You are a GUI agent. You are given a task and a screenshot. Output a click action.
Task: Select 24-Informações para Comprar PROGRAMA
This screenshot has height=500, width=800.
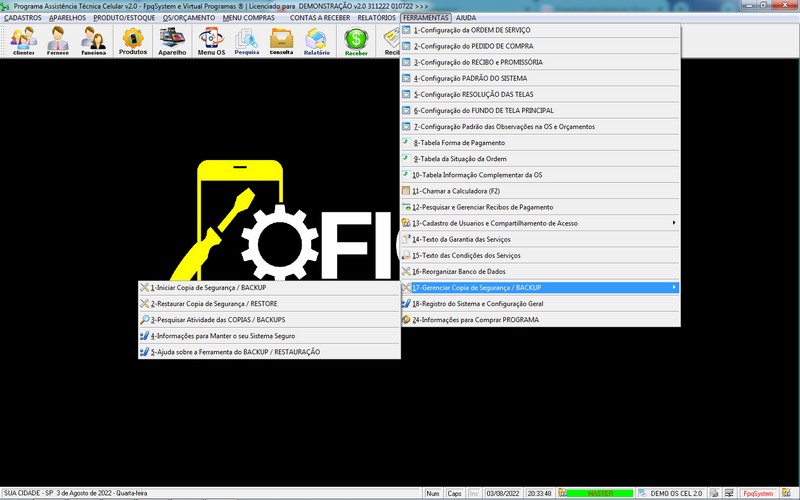point(540,320)
